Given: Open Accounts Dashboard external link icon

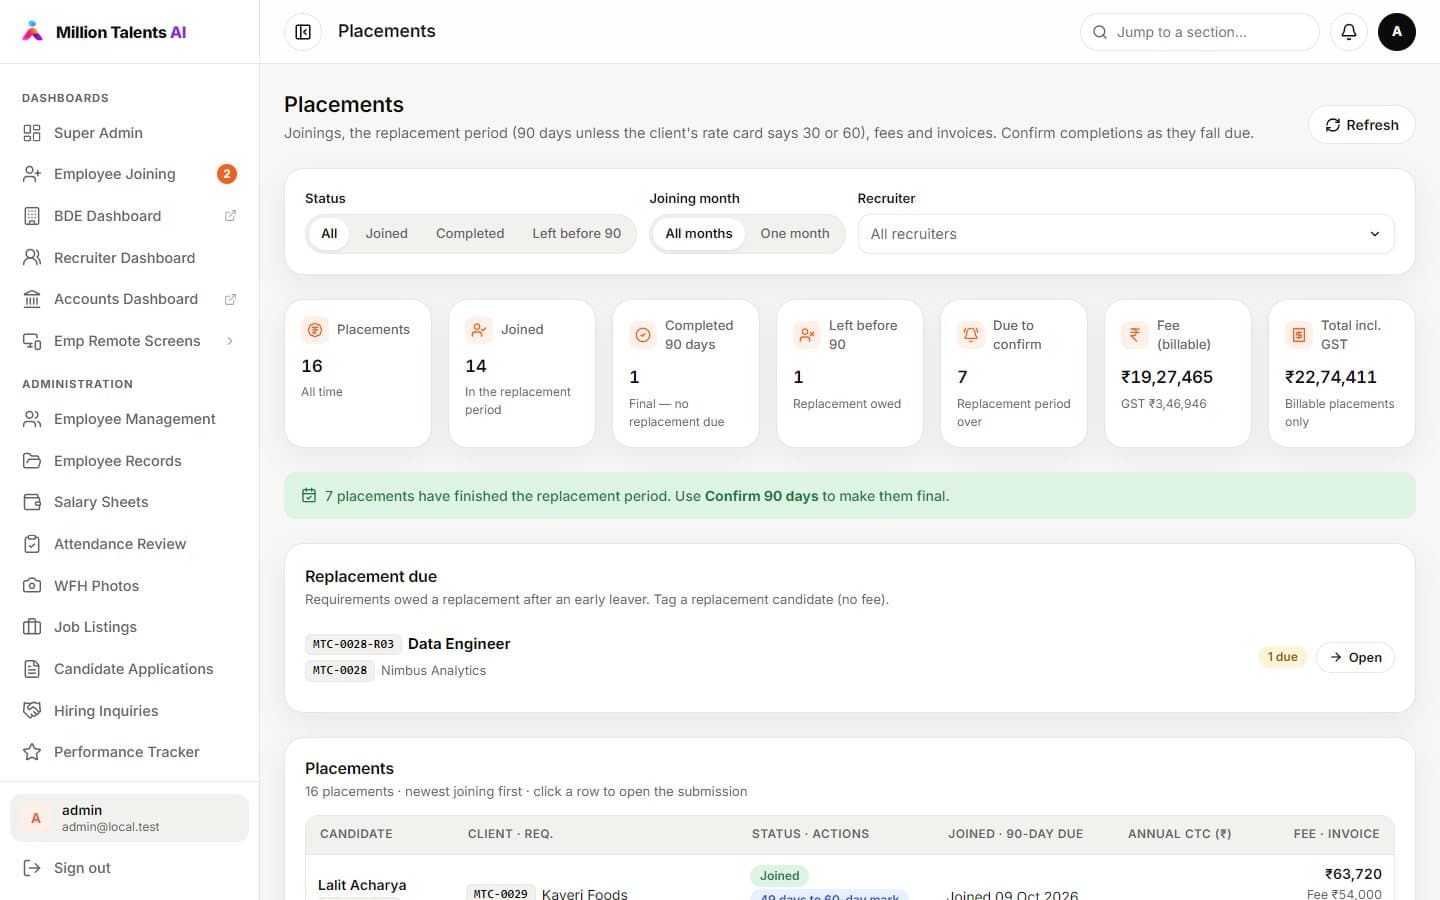Looking at the screenshot, I should click(x=230, y=299).
